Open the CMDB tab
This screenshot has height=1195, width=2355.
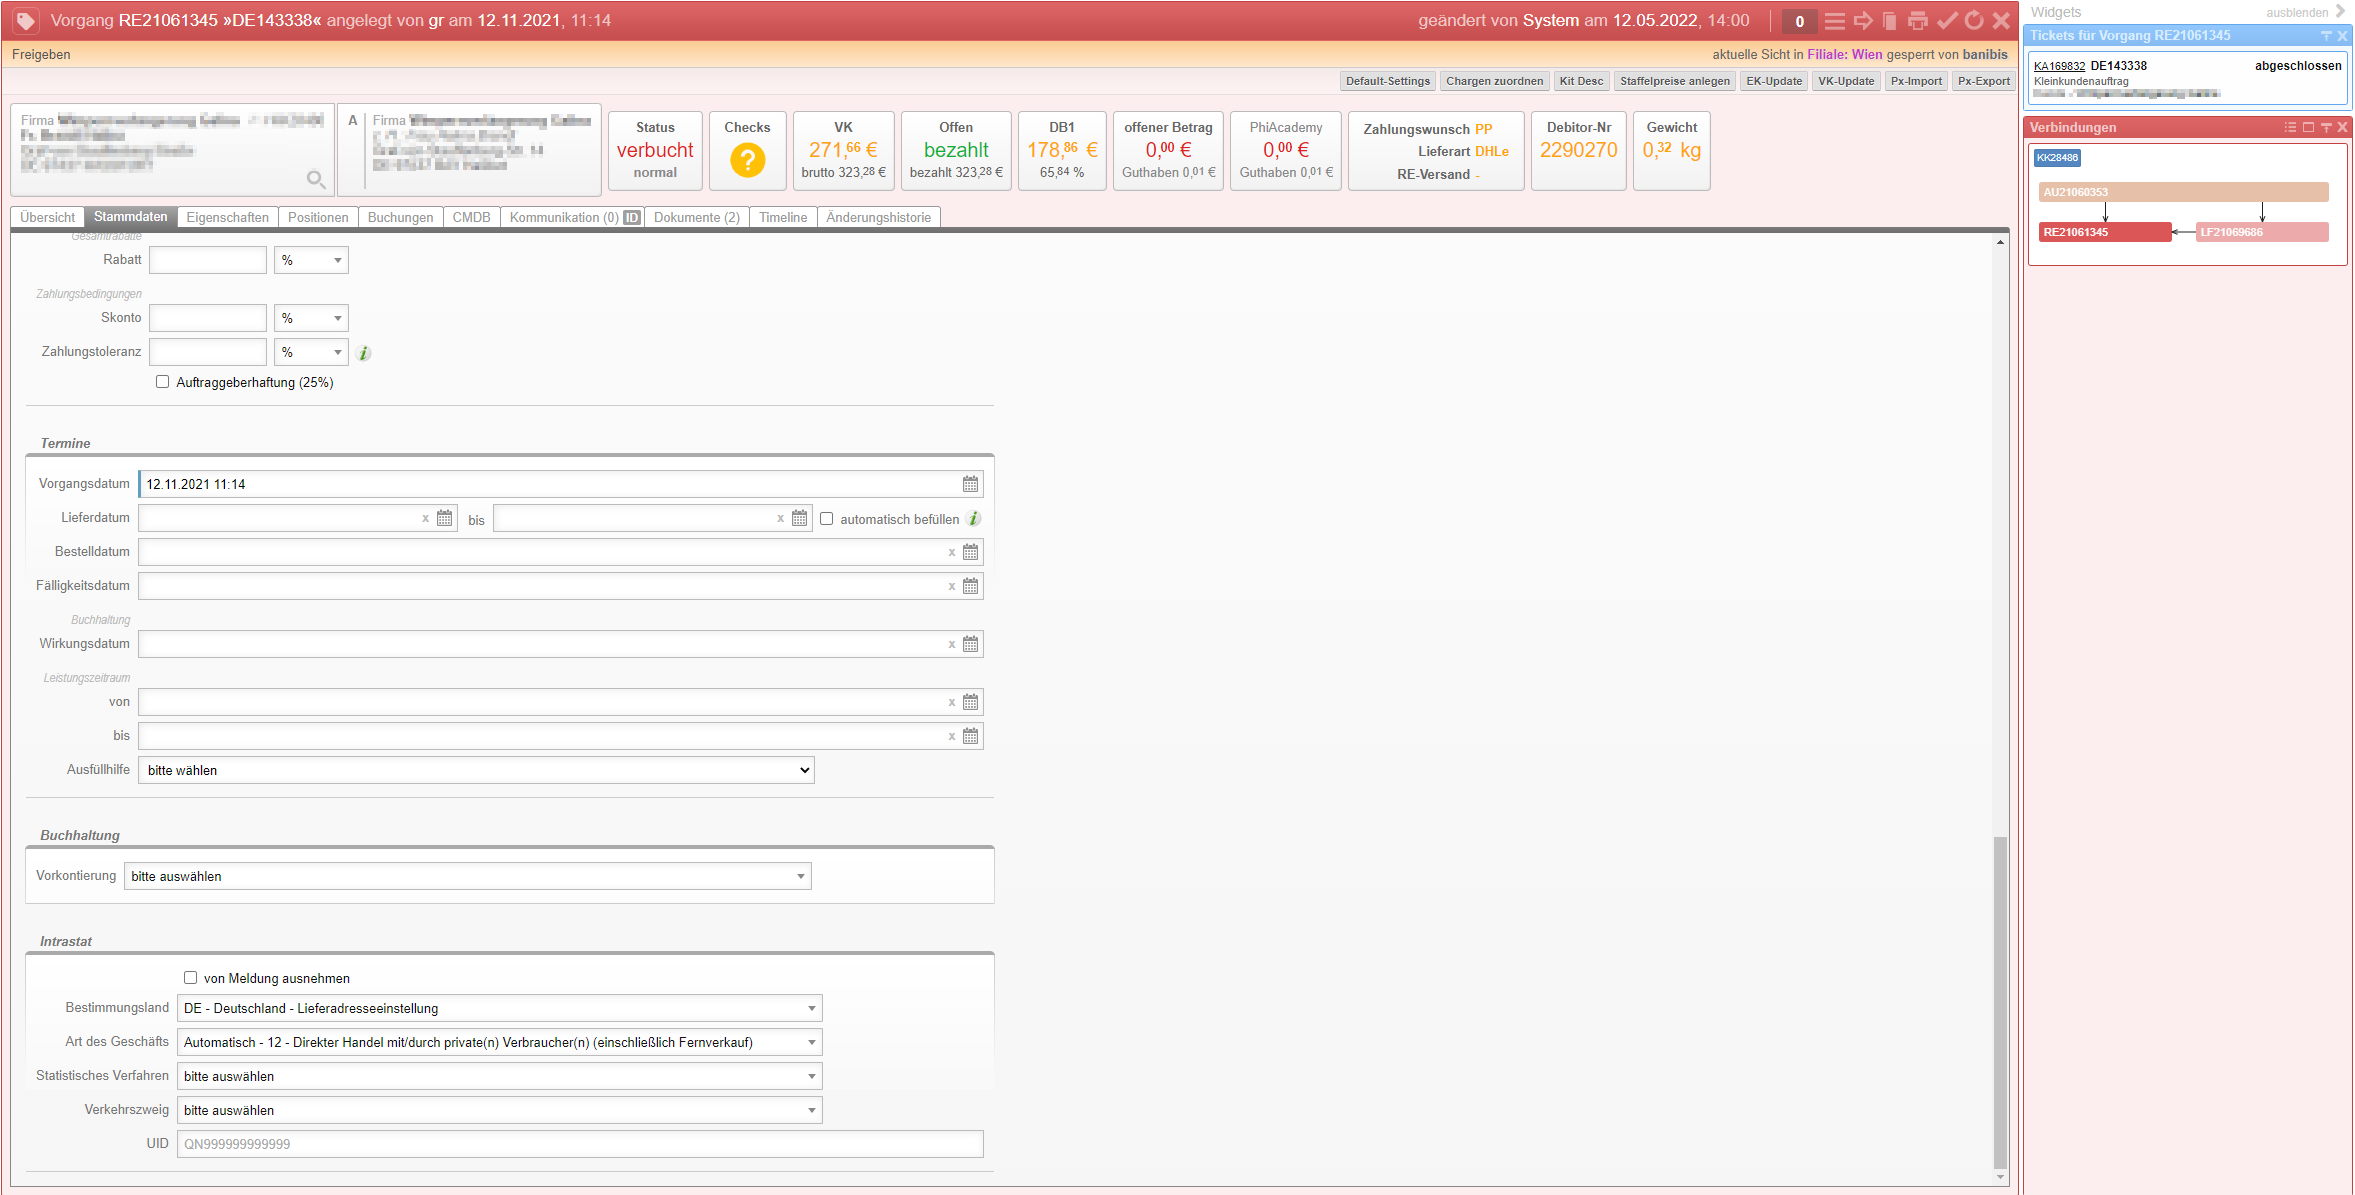(471, 217)
